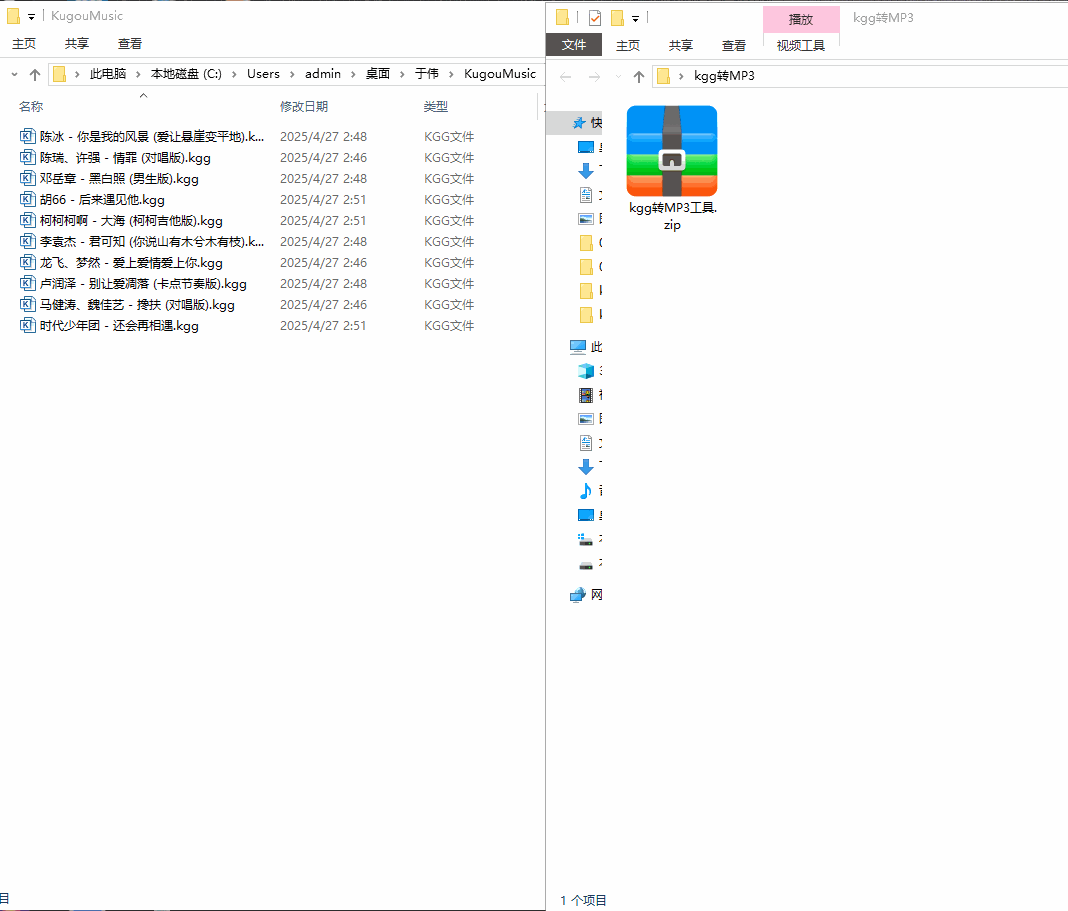
Task: Click file icon of 龙飞、梦然 - 爱上爱情爱上你
Action: tap(27, 262)
